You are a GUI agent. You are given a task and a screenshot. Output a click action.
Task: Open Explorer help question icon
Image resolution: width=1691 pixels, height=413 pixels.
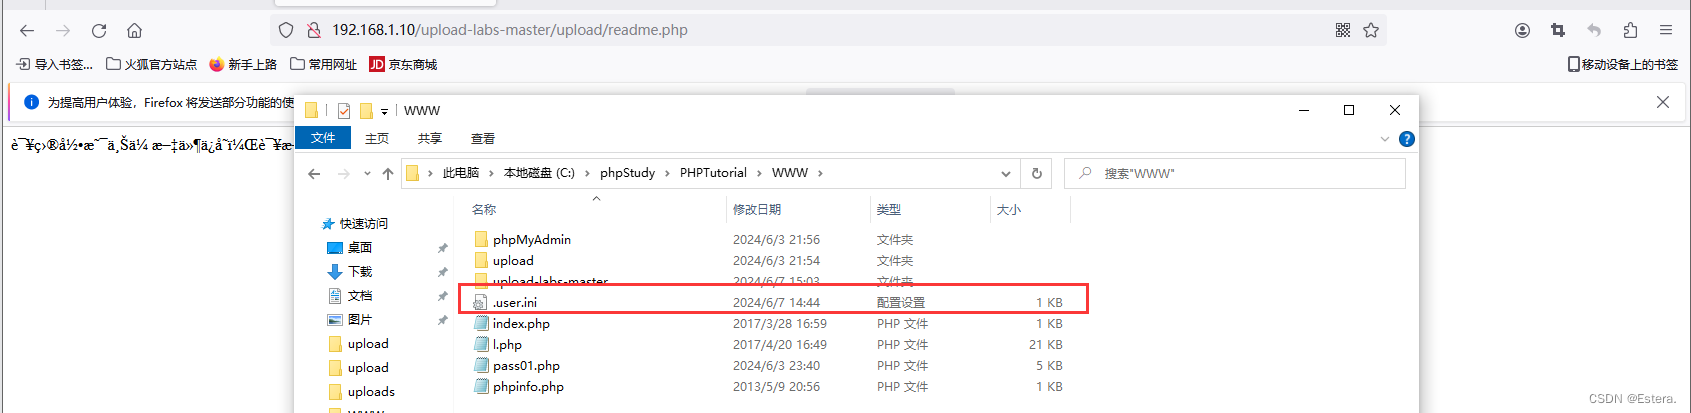click(x=1407, y=139)
